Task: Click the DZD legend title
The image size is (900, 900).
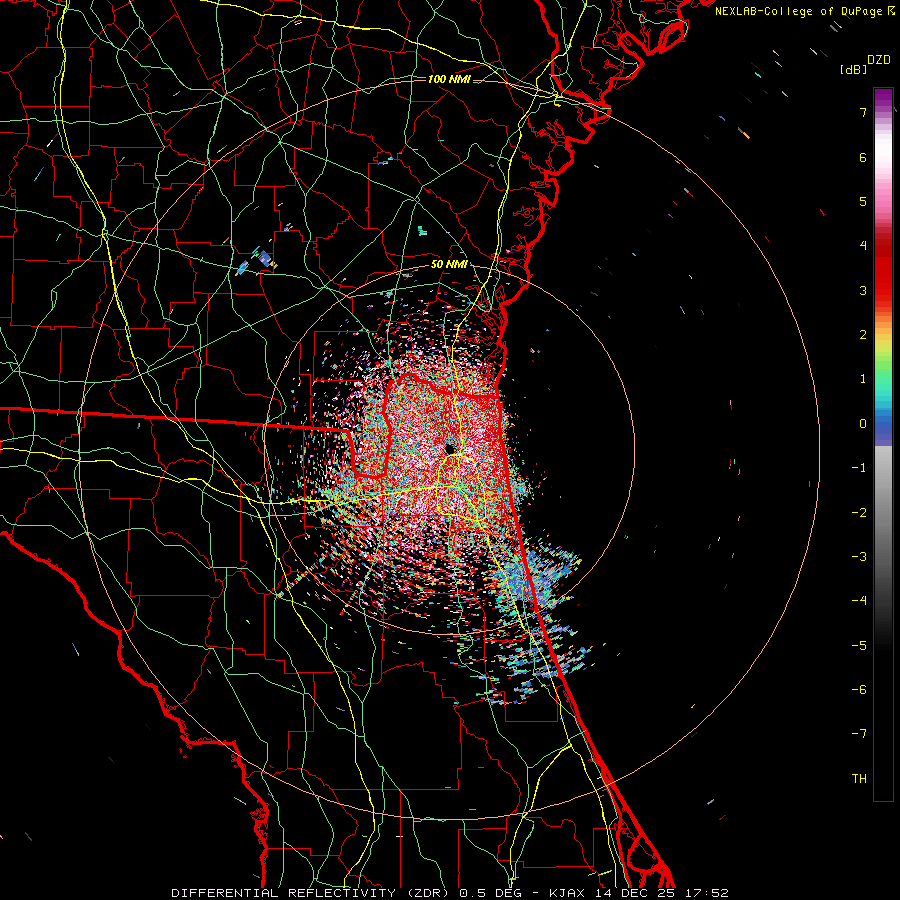Action: point(879,60)
